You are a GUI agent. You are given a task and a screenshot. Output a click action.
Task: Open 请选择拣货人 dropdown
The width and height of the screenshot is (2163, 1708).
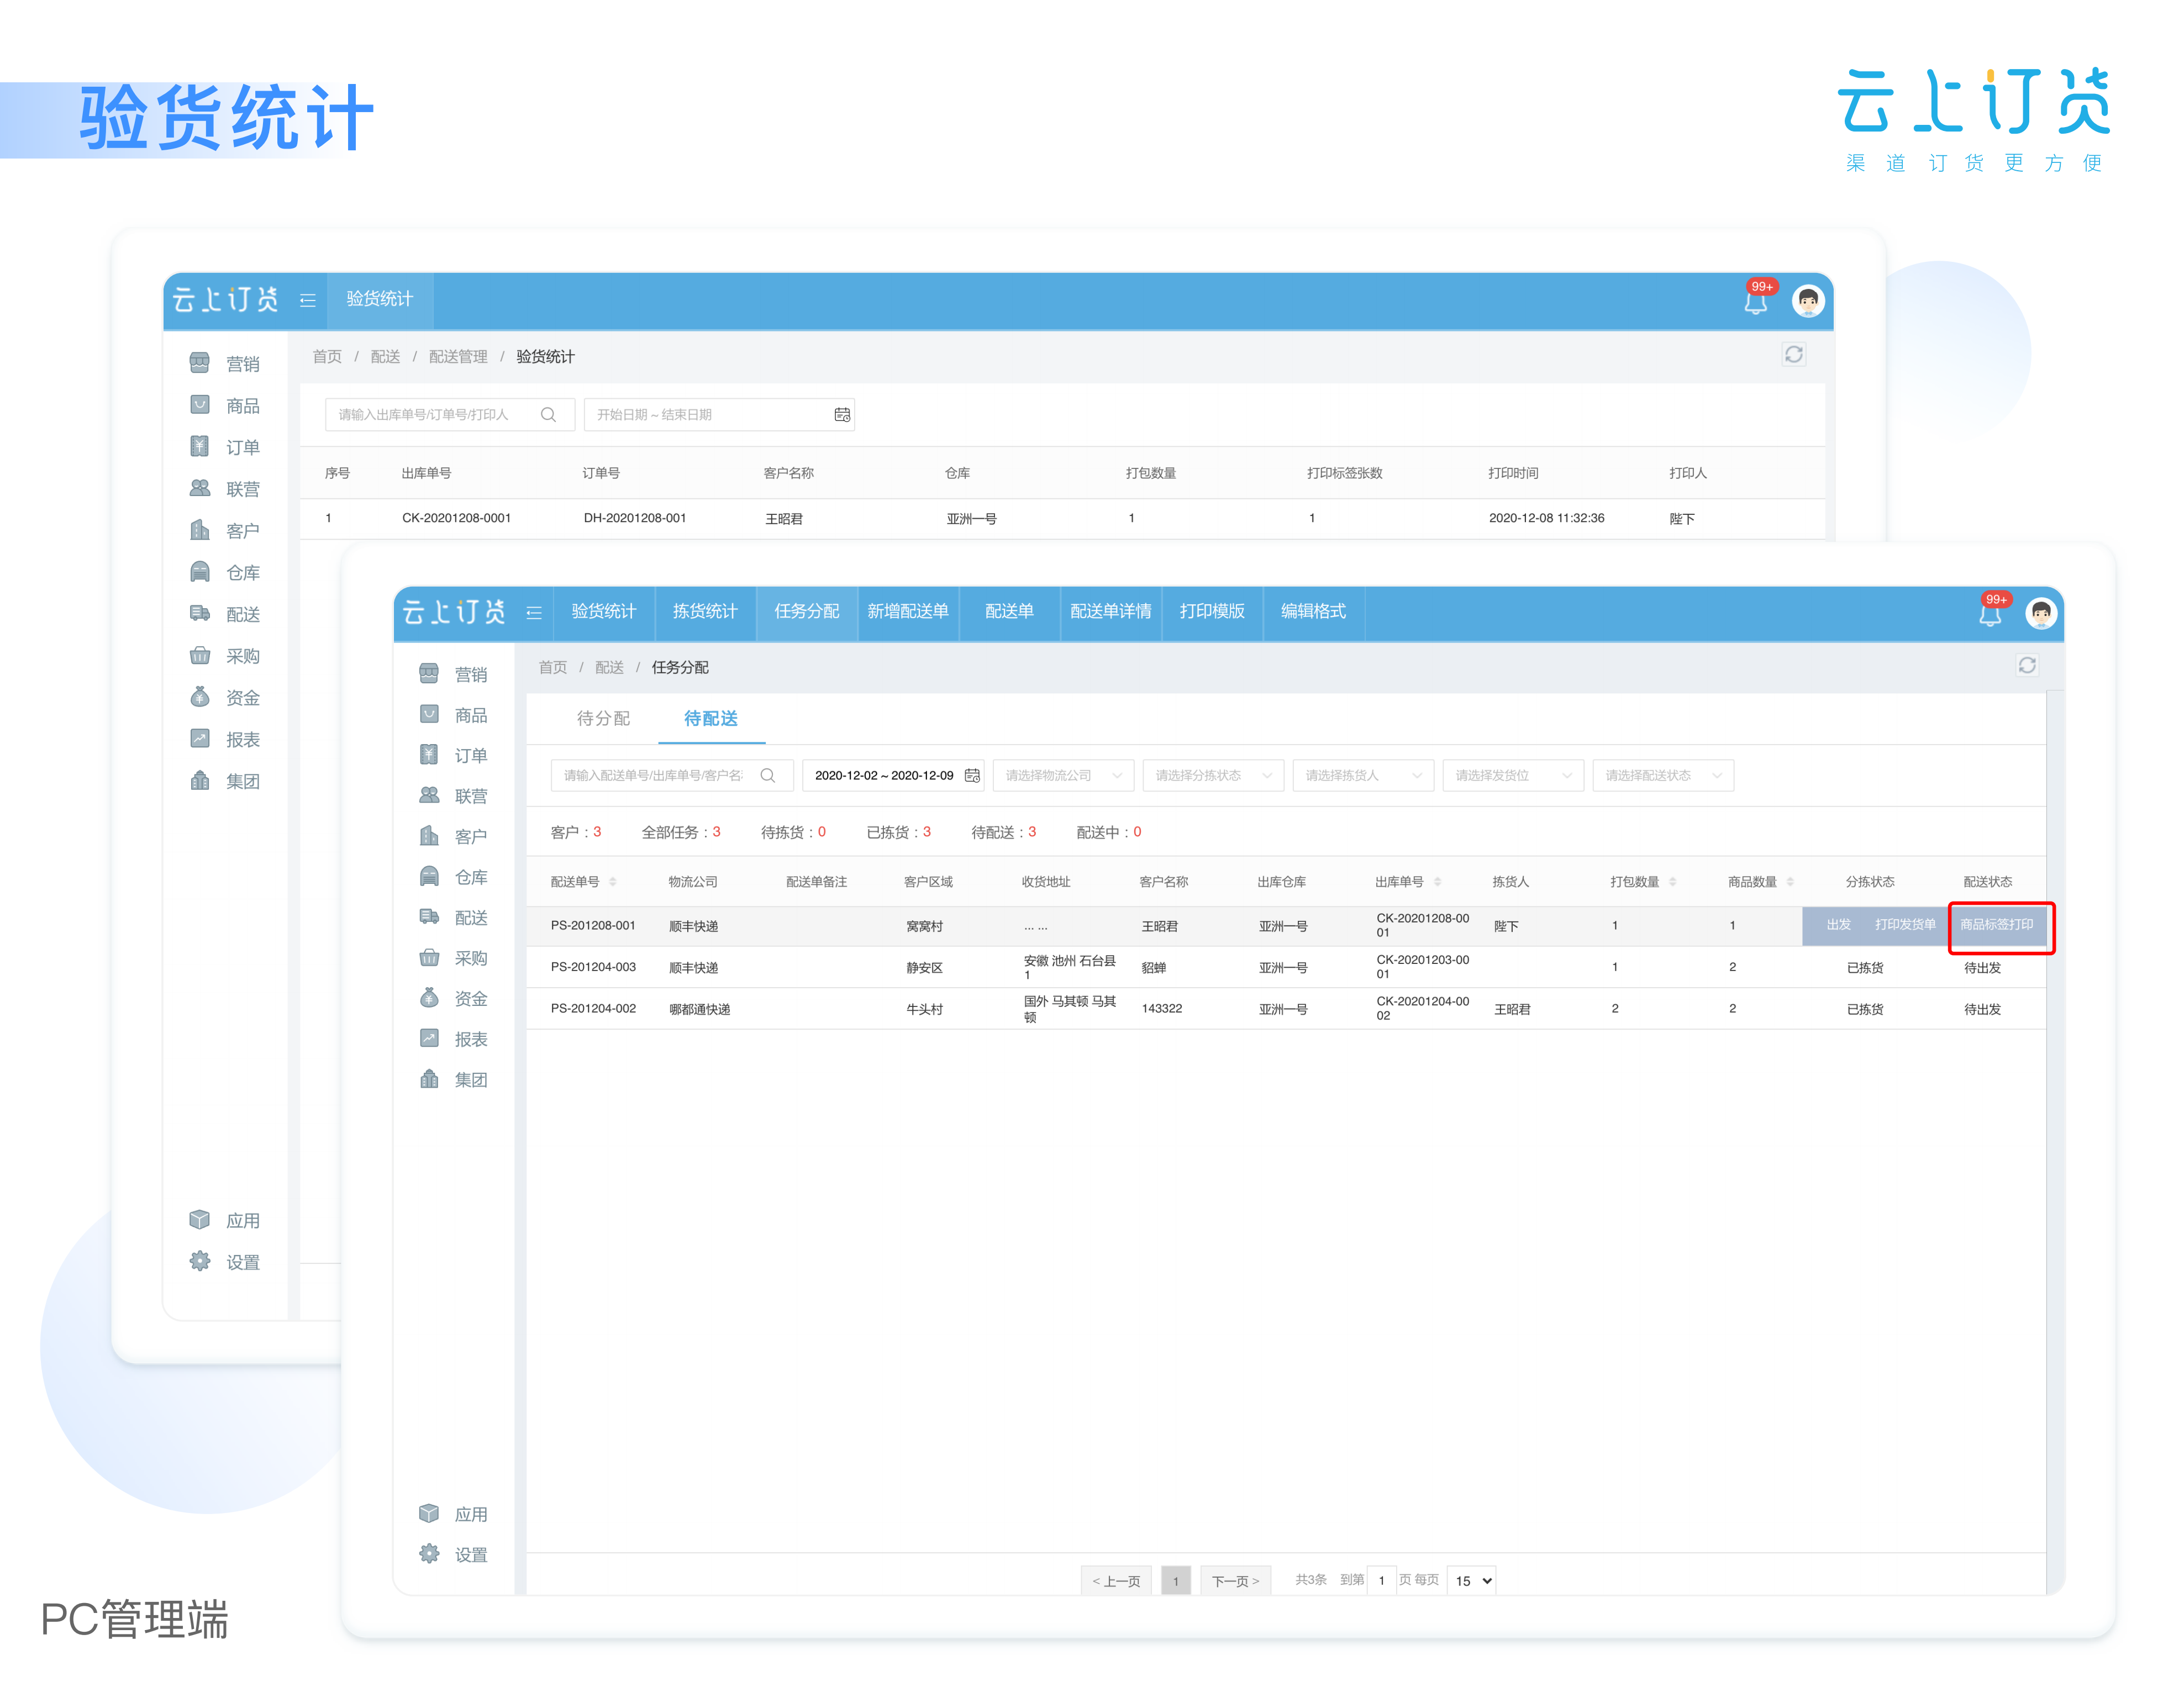click(1362, 775)
